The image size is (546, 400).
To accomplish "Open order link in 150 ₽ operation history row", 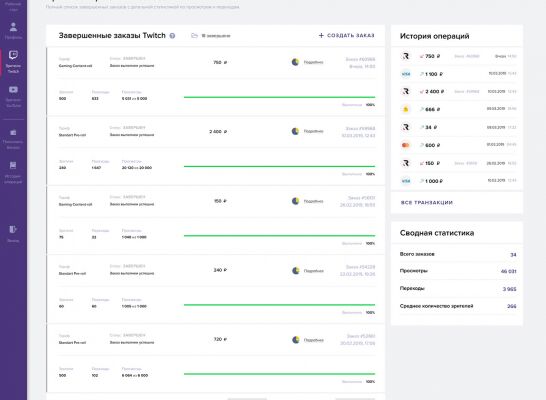I will (466, 163).
